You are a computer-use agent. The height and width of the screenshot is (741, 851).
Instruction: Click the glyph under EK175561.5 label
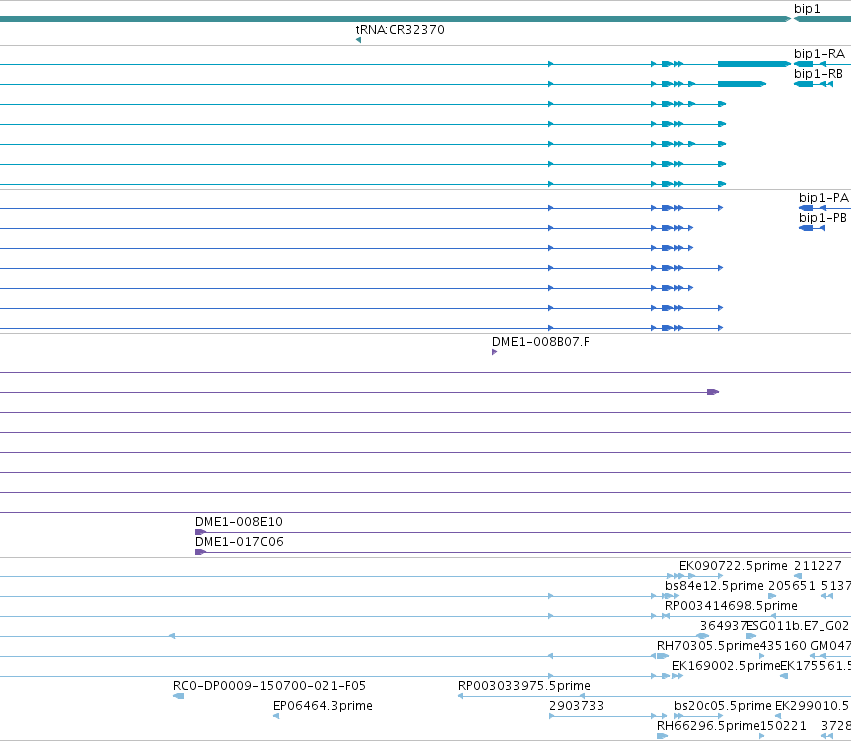click(784, 676)
